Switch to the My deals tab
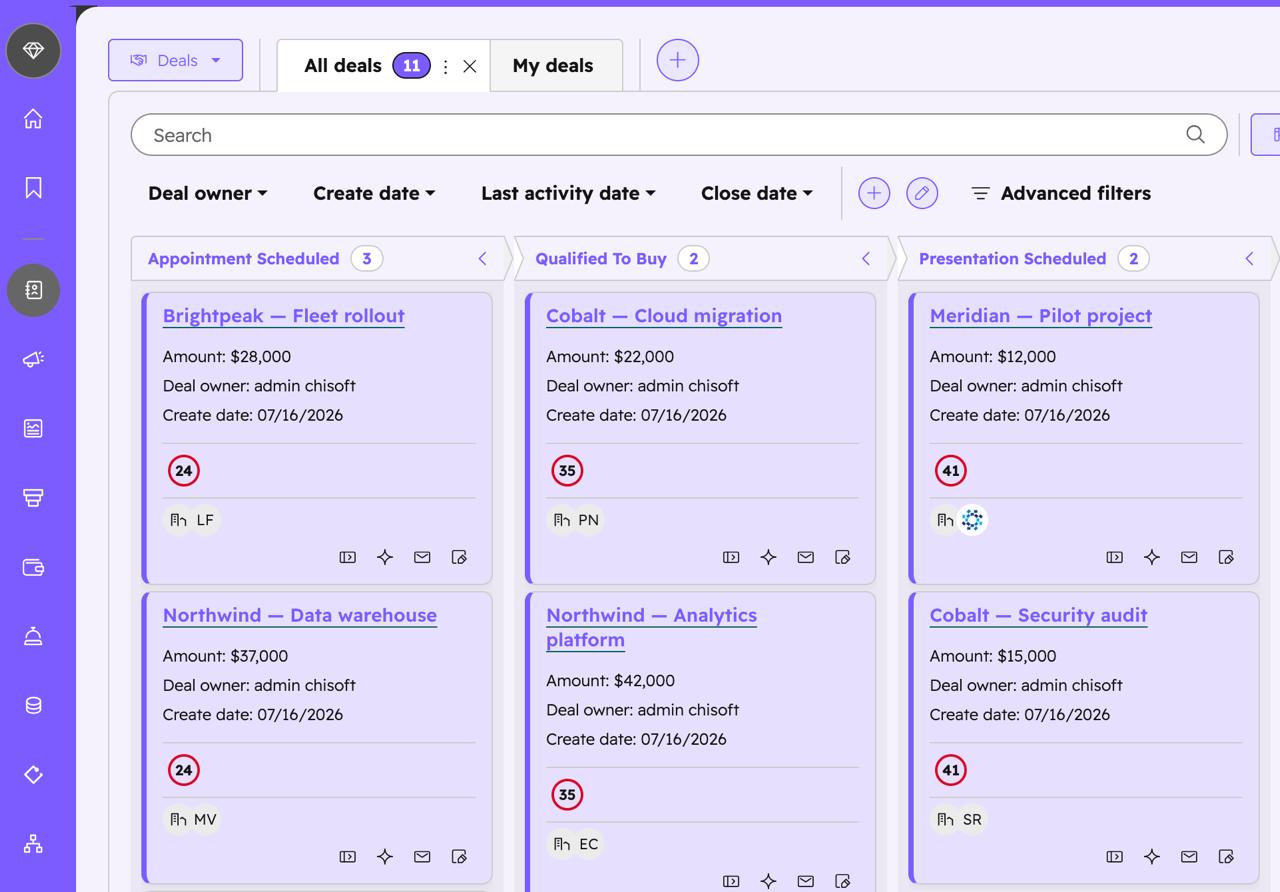1280x892 pixels. pyautogui.click(x=553, y=66)
